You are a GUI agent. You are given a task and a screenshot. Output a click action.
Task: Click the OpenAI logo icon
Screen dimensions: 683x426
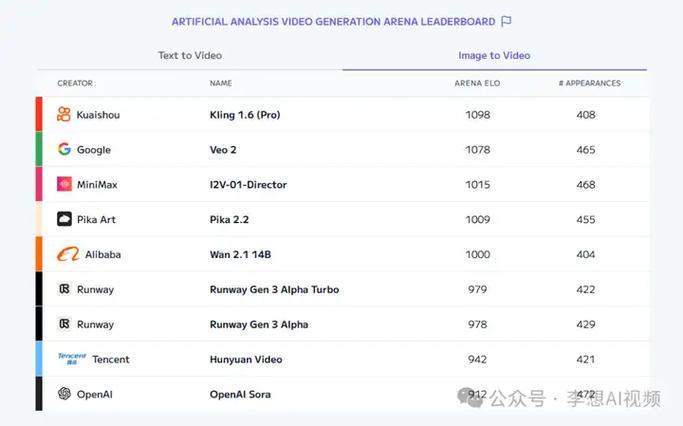point(64,394)
